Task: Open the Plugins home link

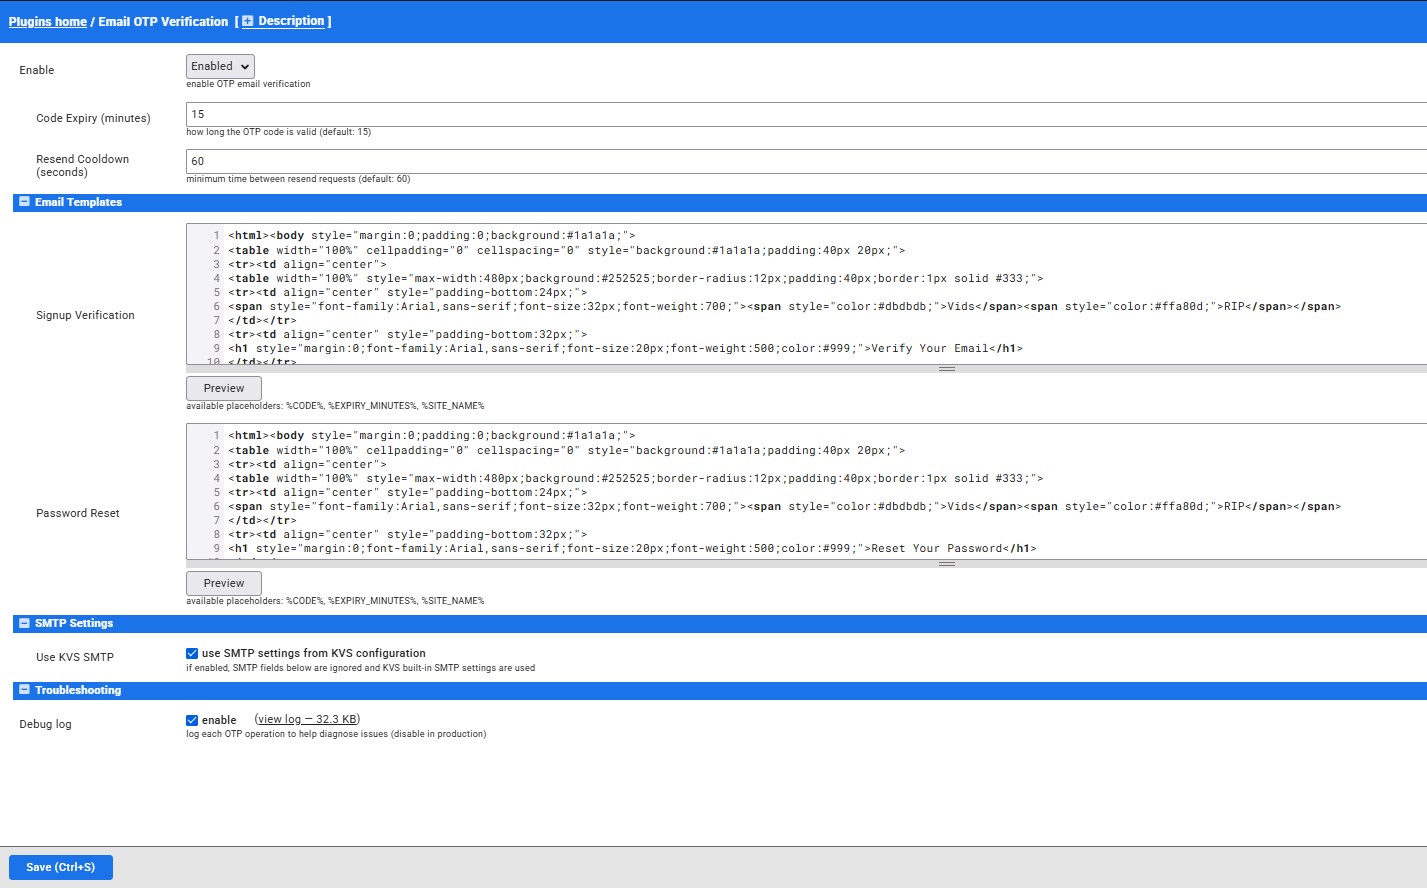Action: click(48, 22)
